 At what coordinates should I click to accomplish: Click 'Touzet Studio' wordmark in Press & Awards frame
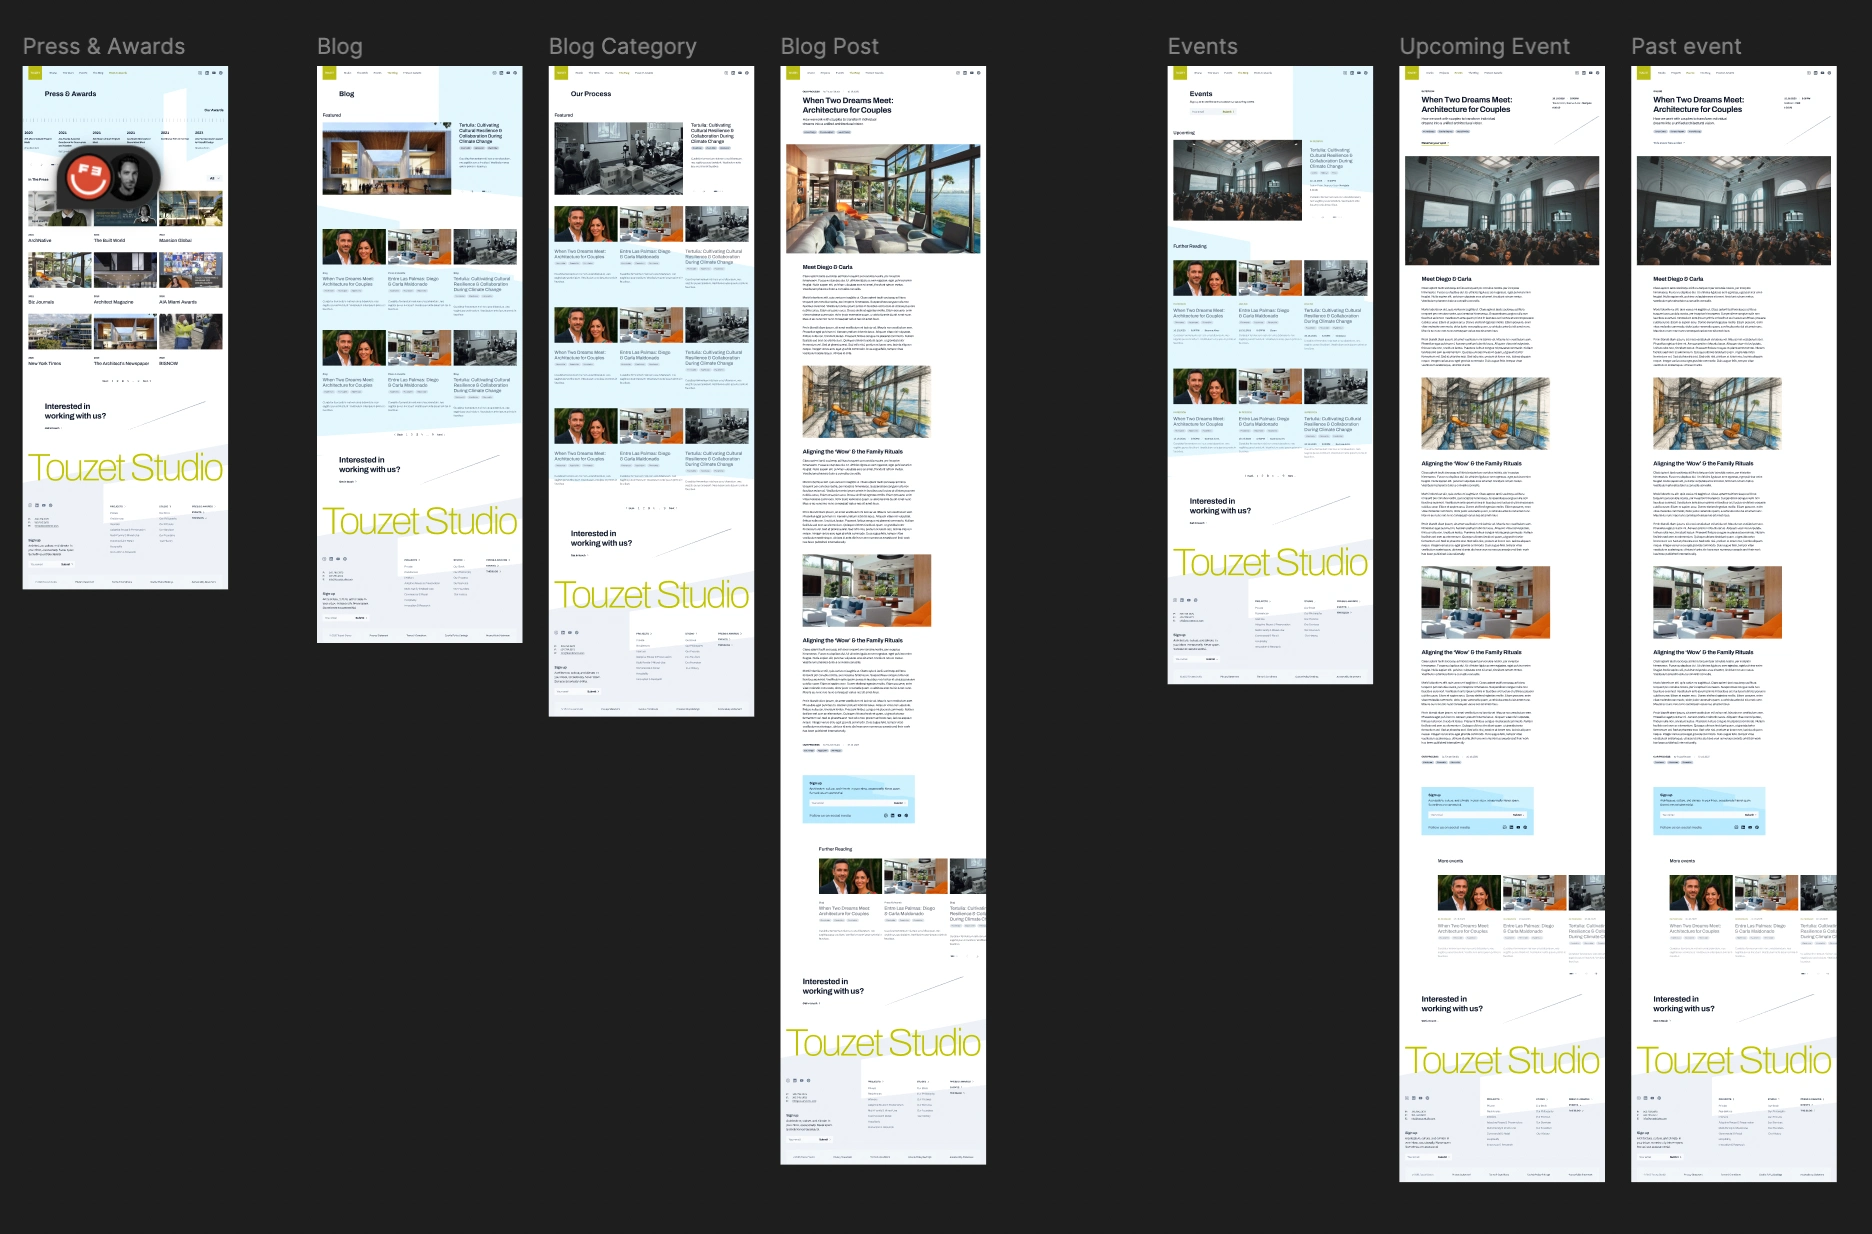pyautogui.click(x=125, y=468)
